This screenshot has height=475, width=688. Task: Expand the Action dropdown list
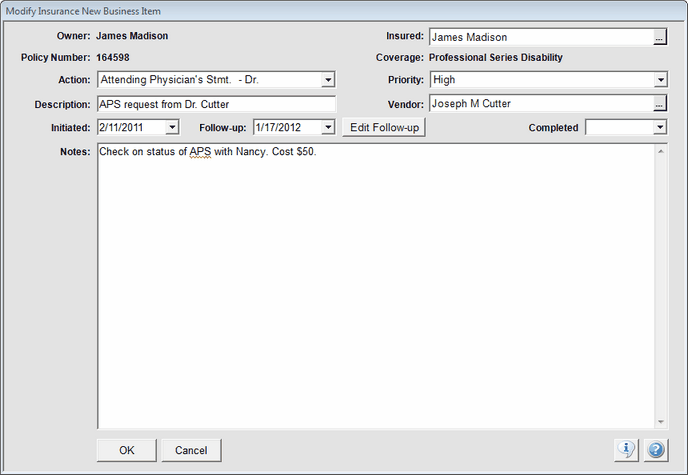click(x=328, y=80)
